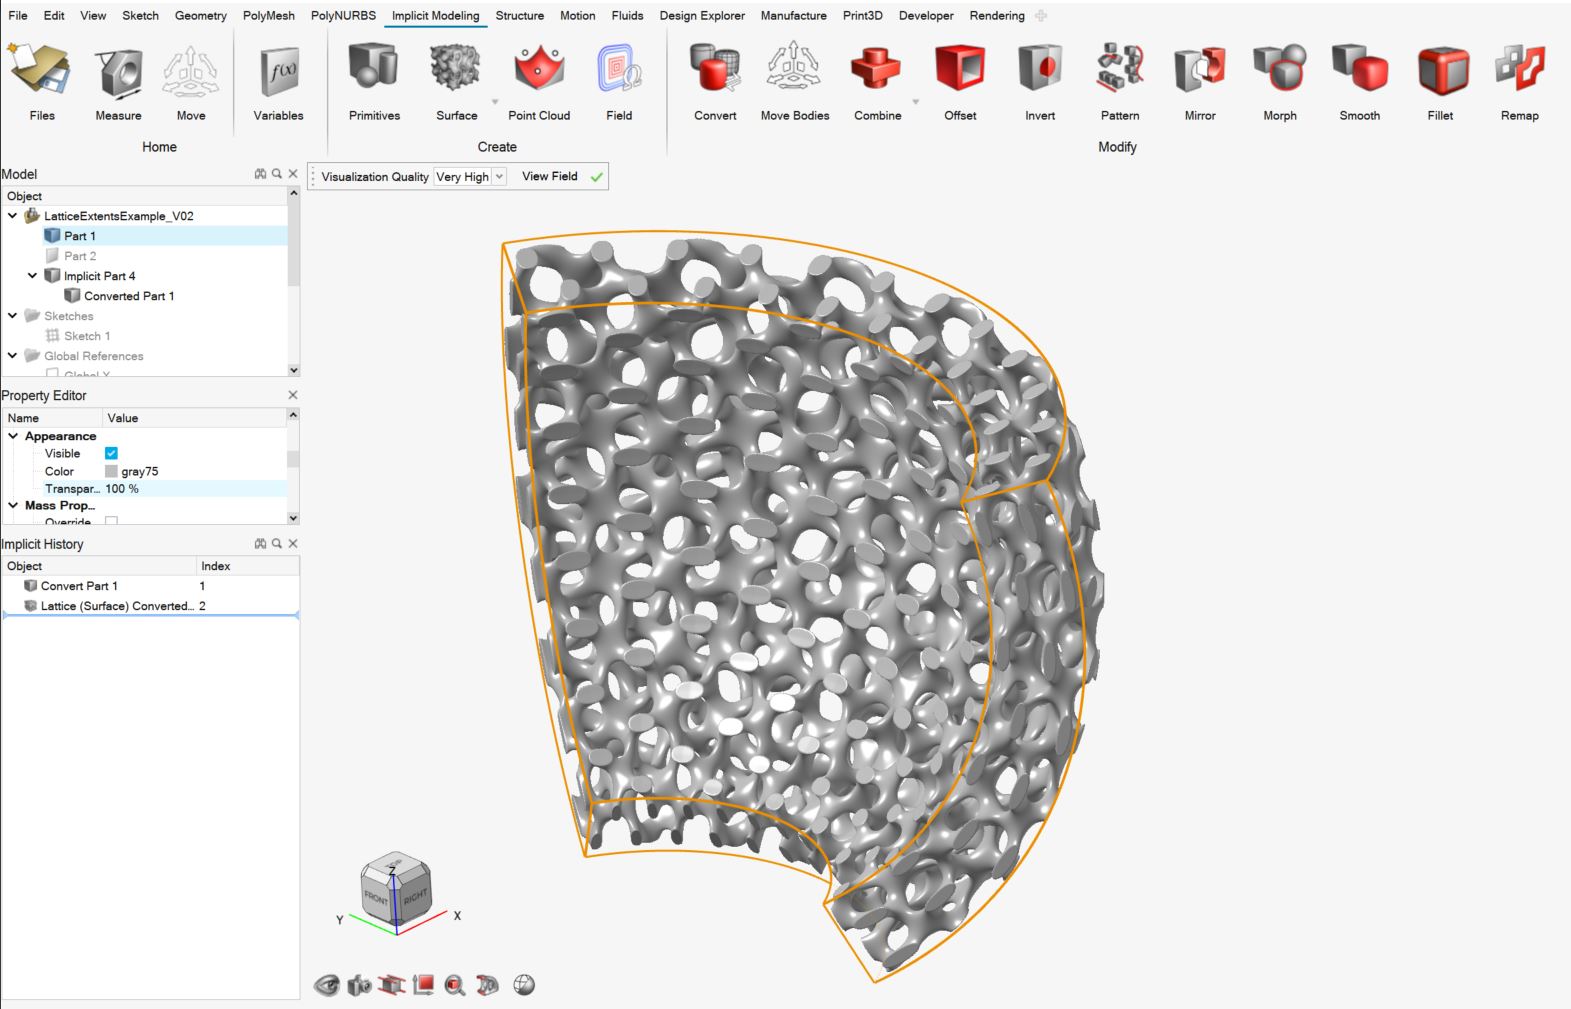The height and width of the screenshot is (1009, 1571).
Task: Select the Convert tool
Action: point(715,68)
